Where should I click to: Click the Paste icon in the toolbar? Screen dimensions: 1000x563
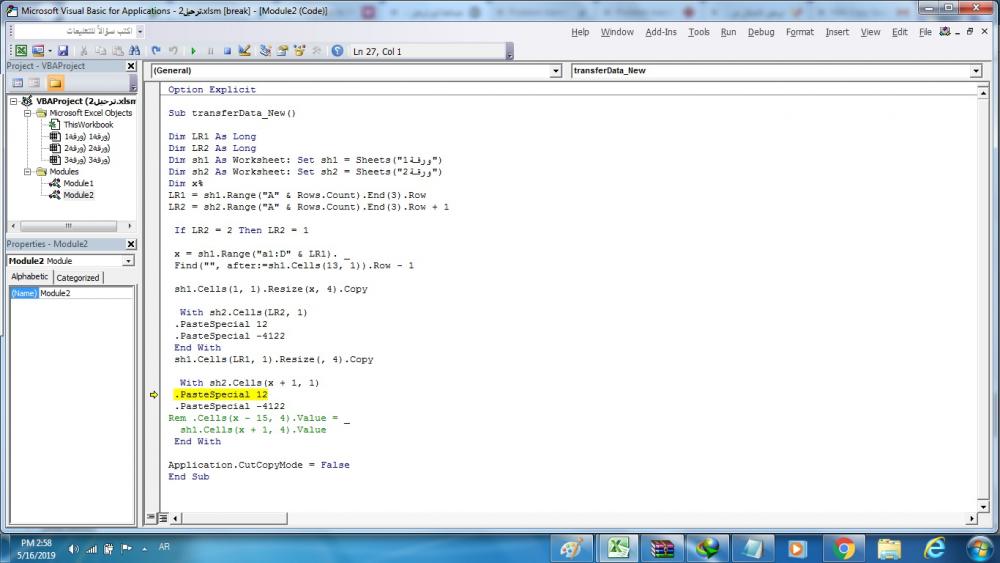pos(117,51)
